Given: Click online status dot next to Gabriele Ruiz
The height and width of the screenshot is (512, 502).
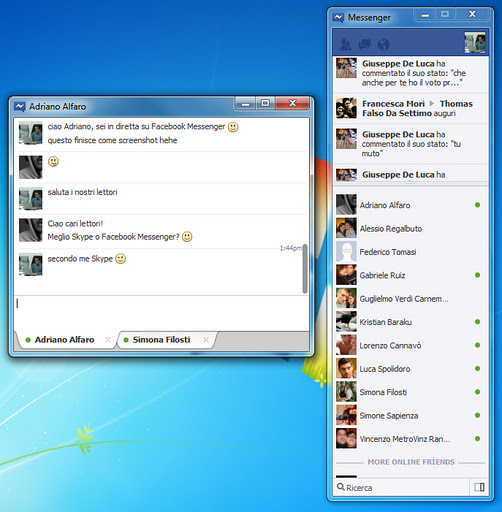Looking at the screenshot, I should pyautogui.click(x=477, y=275).
